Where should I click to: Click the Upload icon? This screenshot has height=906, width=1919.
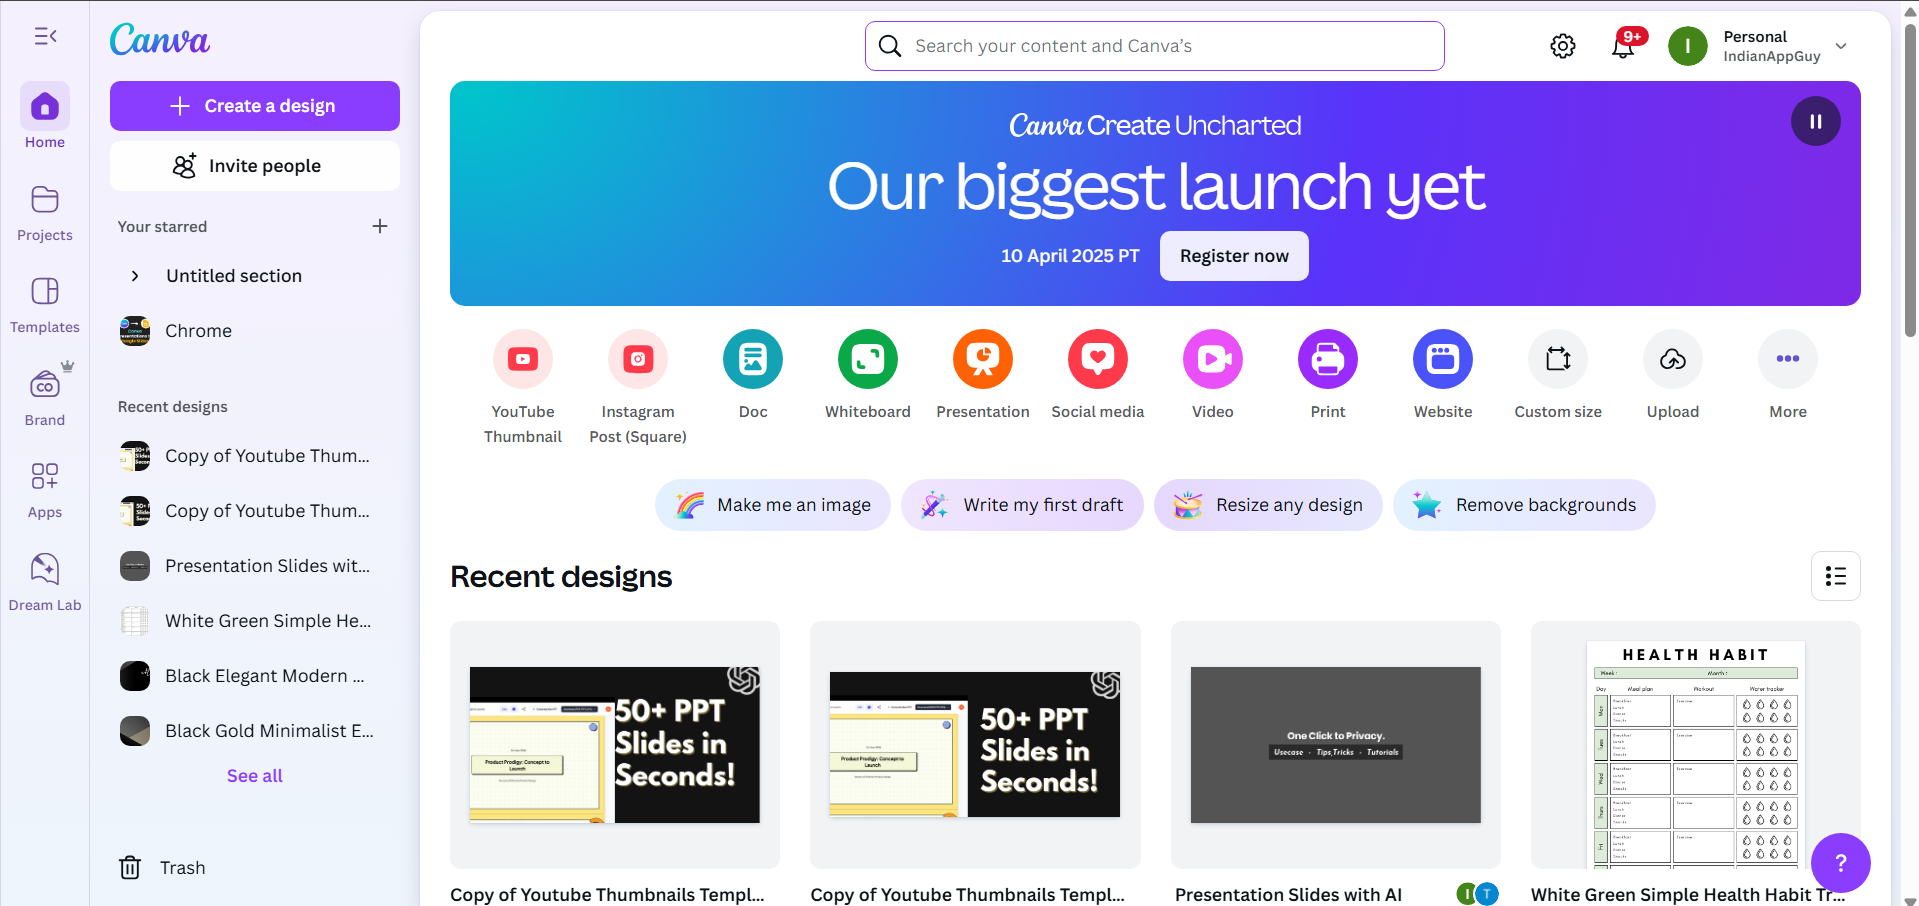[x=1673, y=359]
